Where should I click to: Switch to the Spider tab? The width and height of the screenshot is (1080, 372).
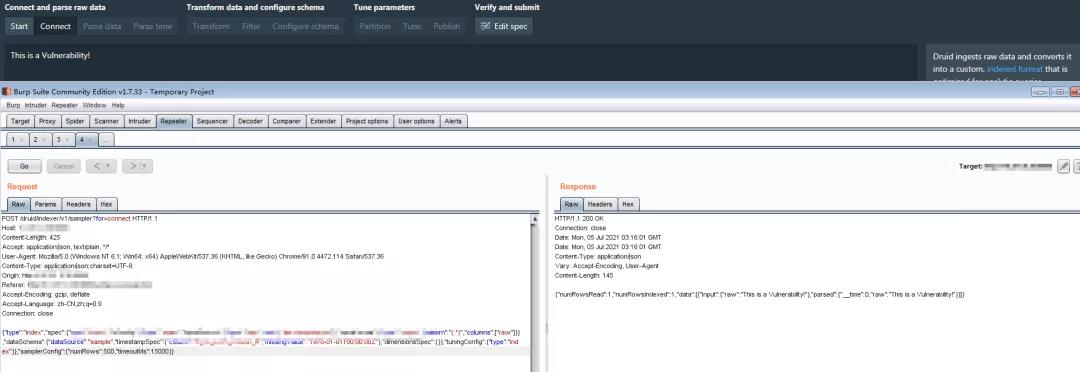click(74, 121)
